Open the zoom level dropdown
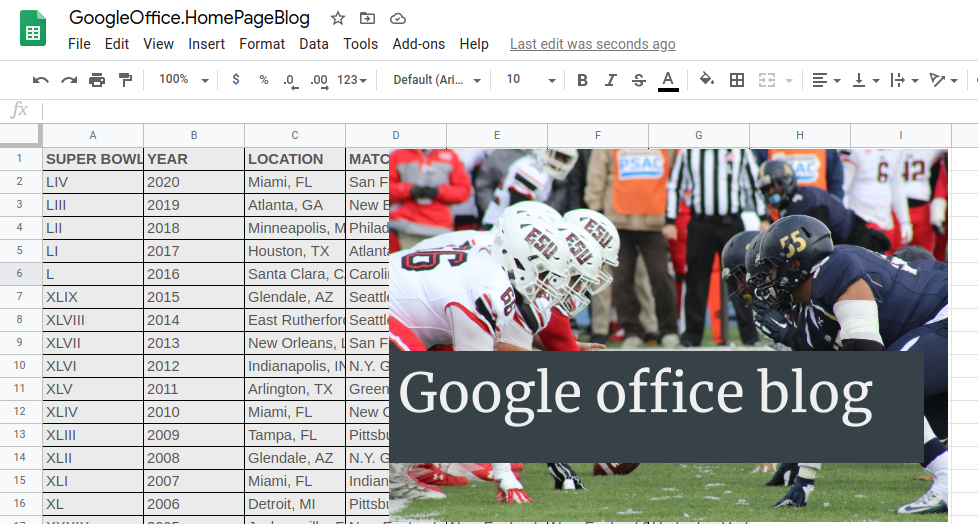 point(184,80)
